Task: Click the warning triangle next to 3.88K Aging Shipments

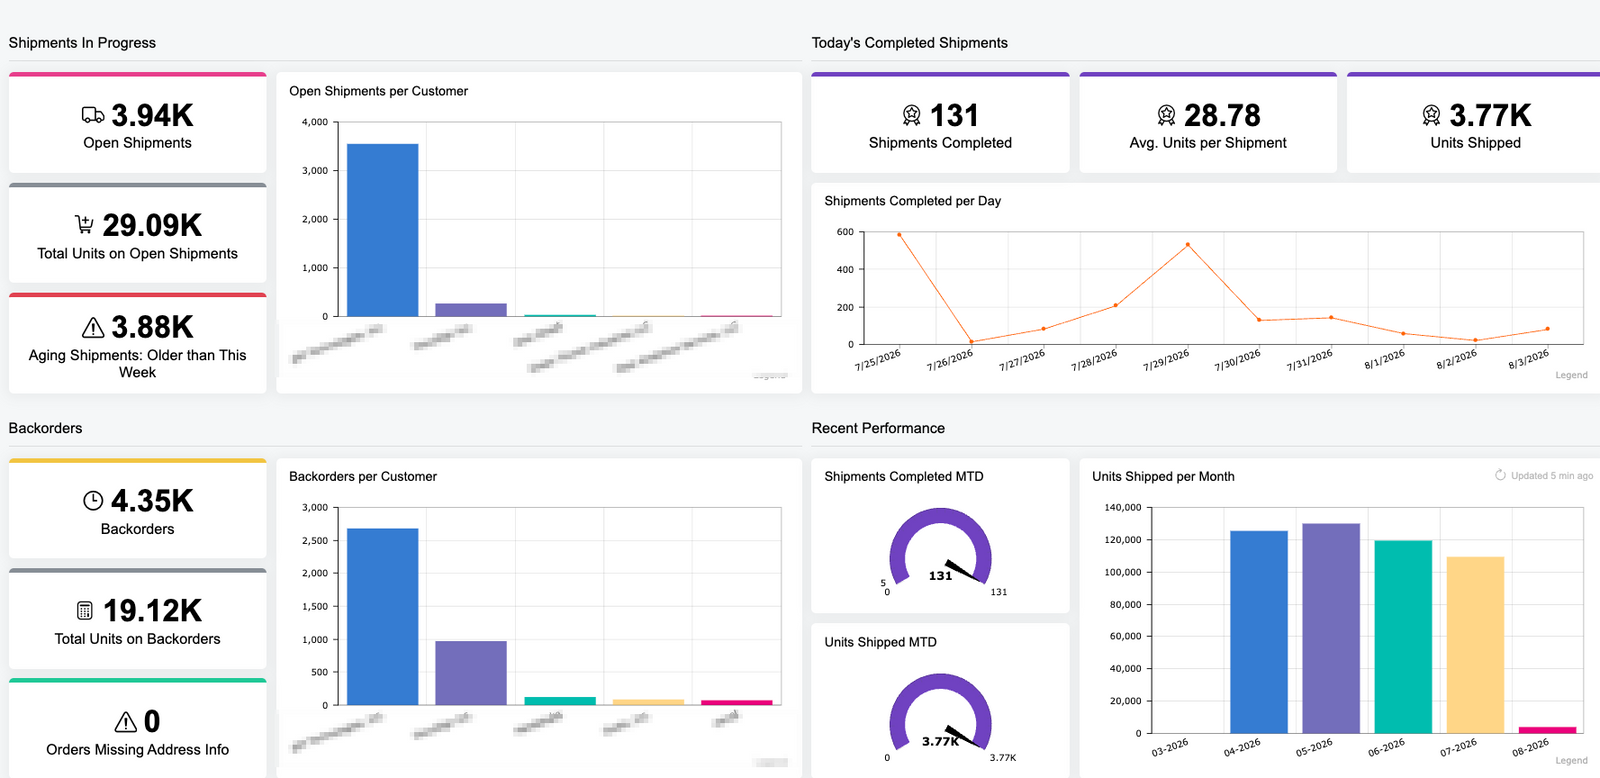Action: [93, 327]
